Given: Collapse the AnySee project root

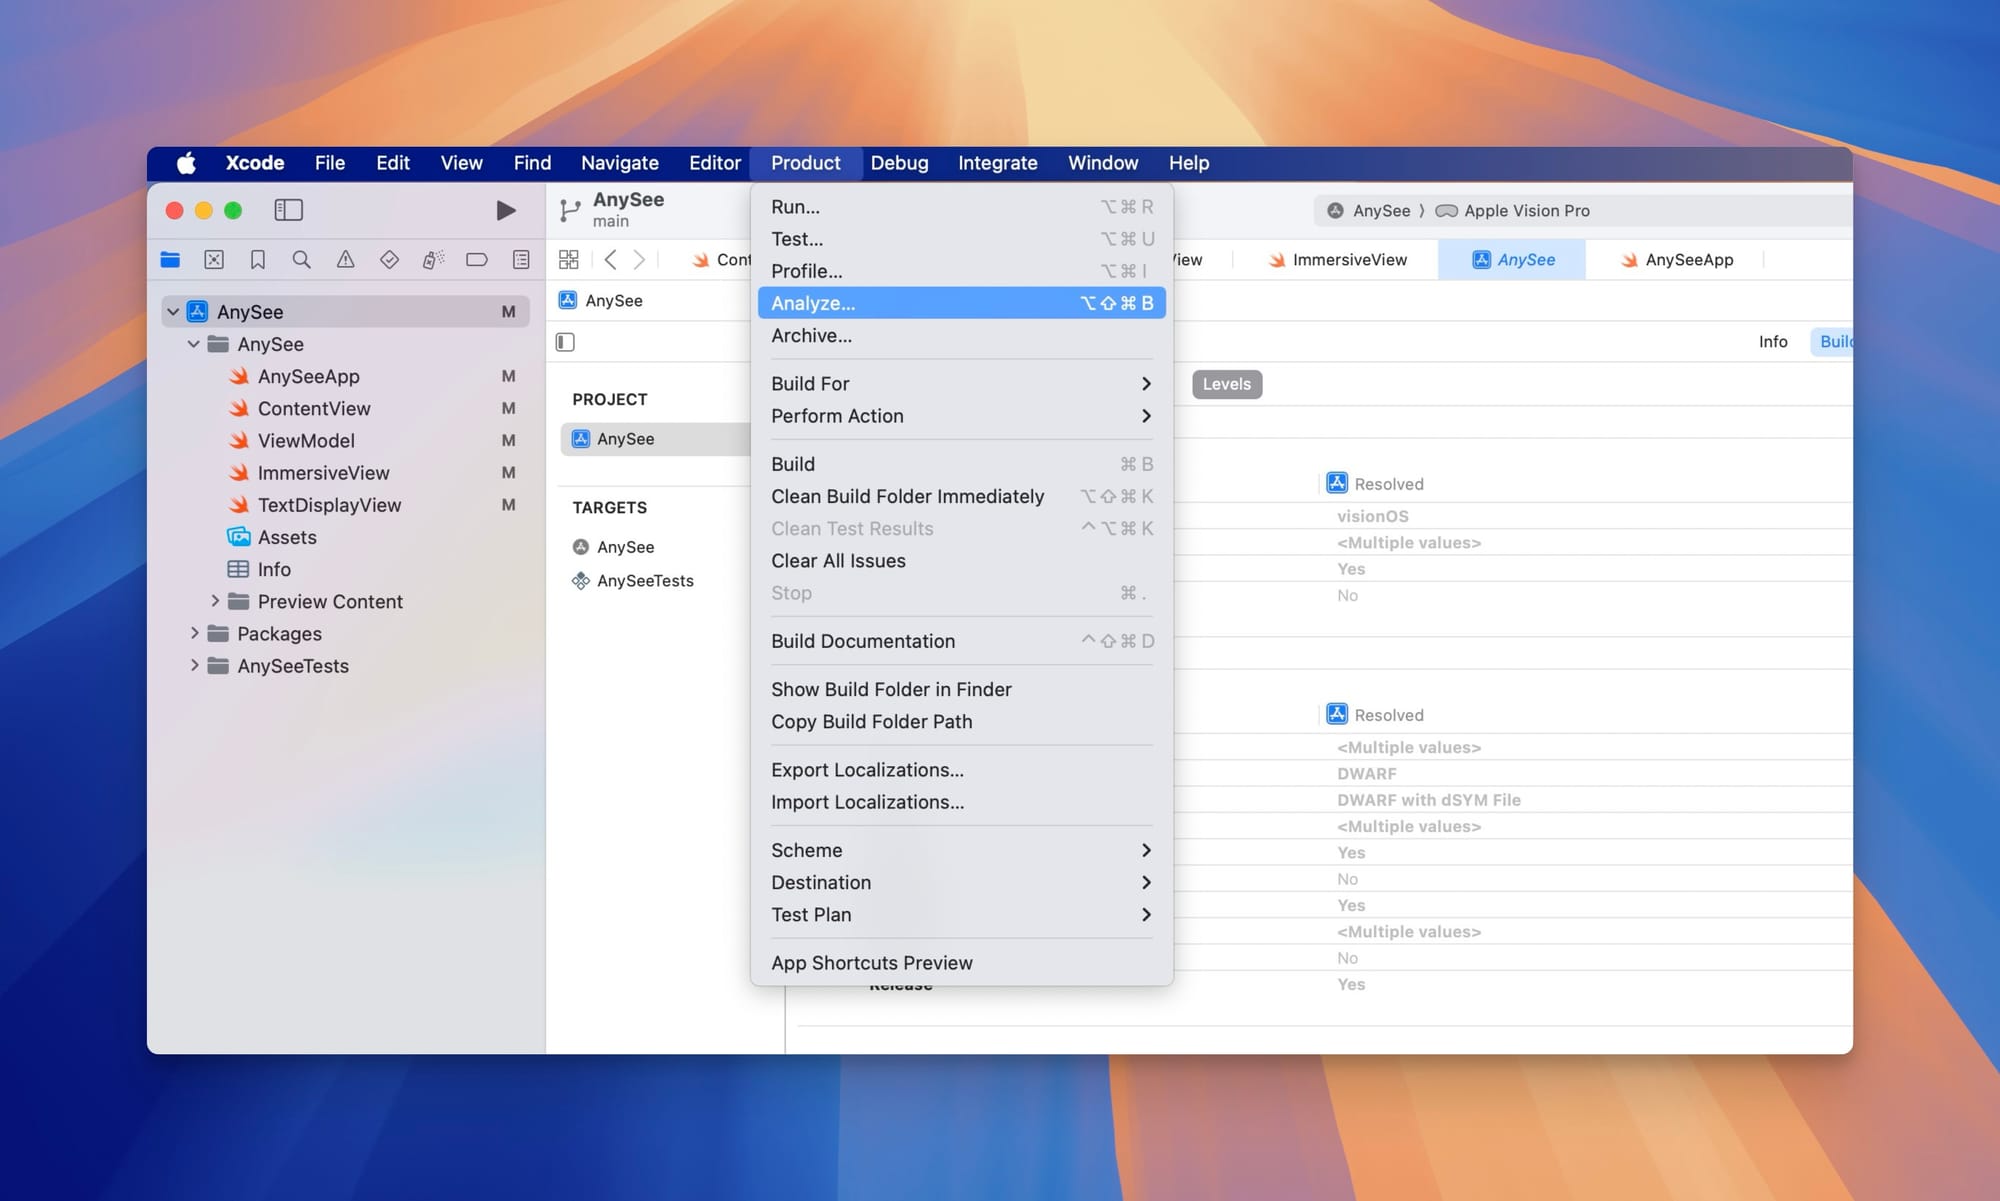Looking at the screenshot, I should click(173, 312).
